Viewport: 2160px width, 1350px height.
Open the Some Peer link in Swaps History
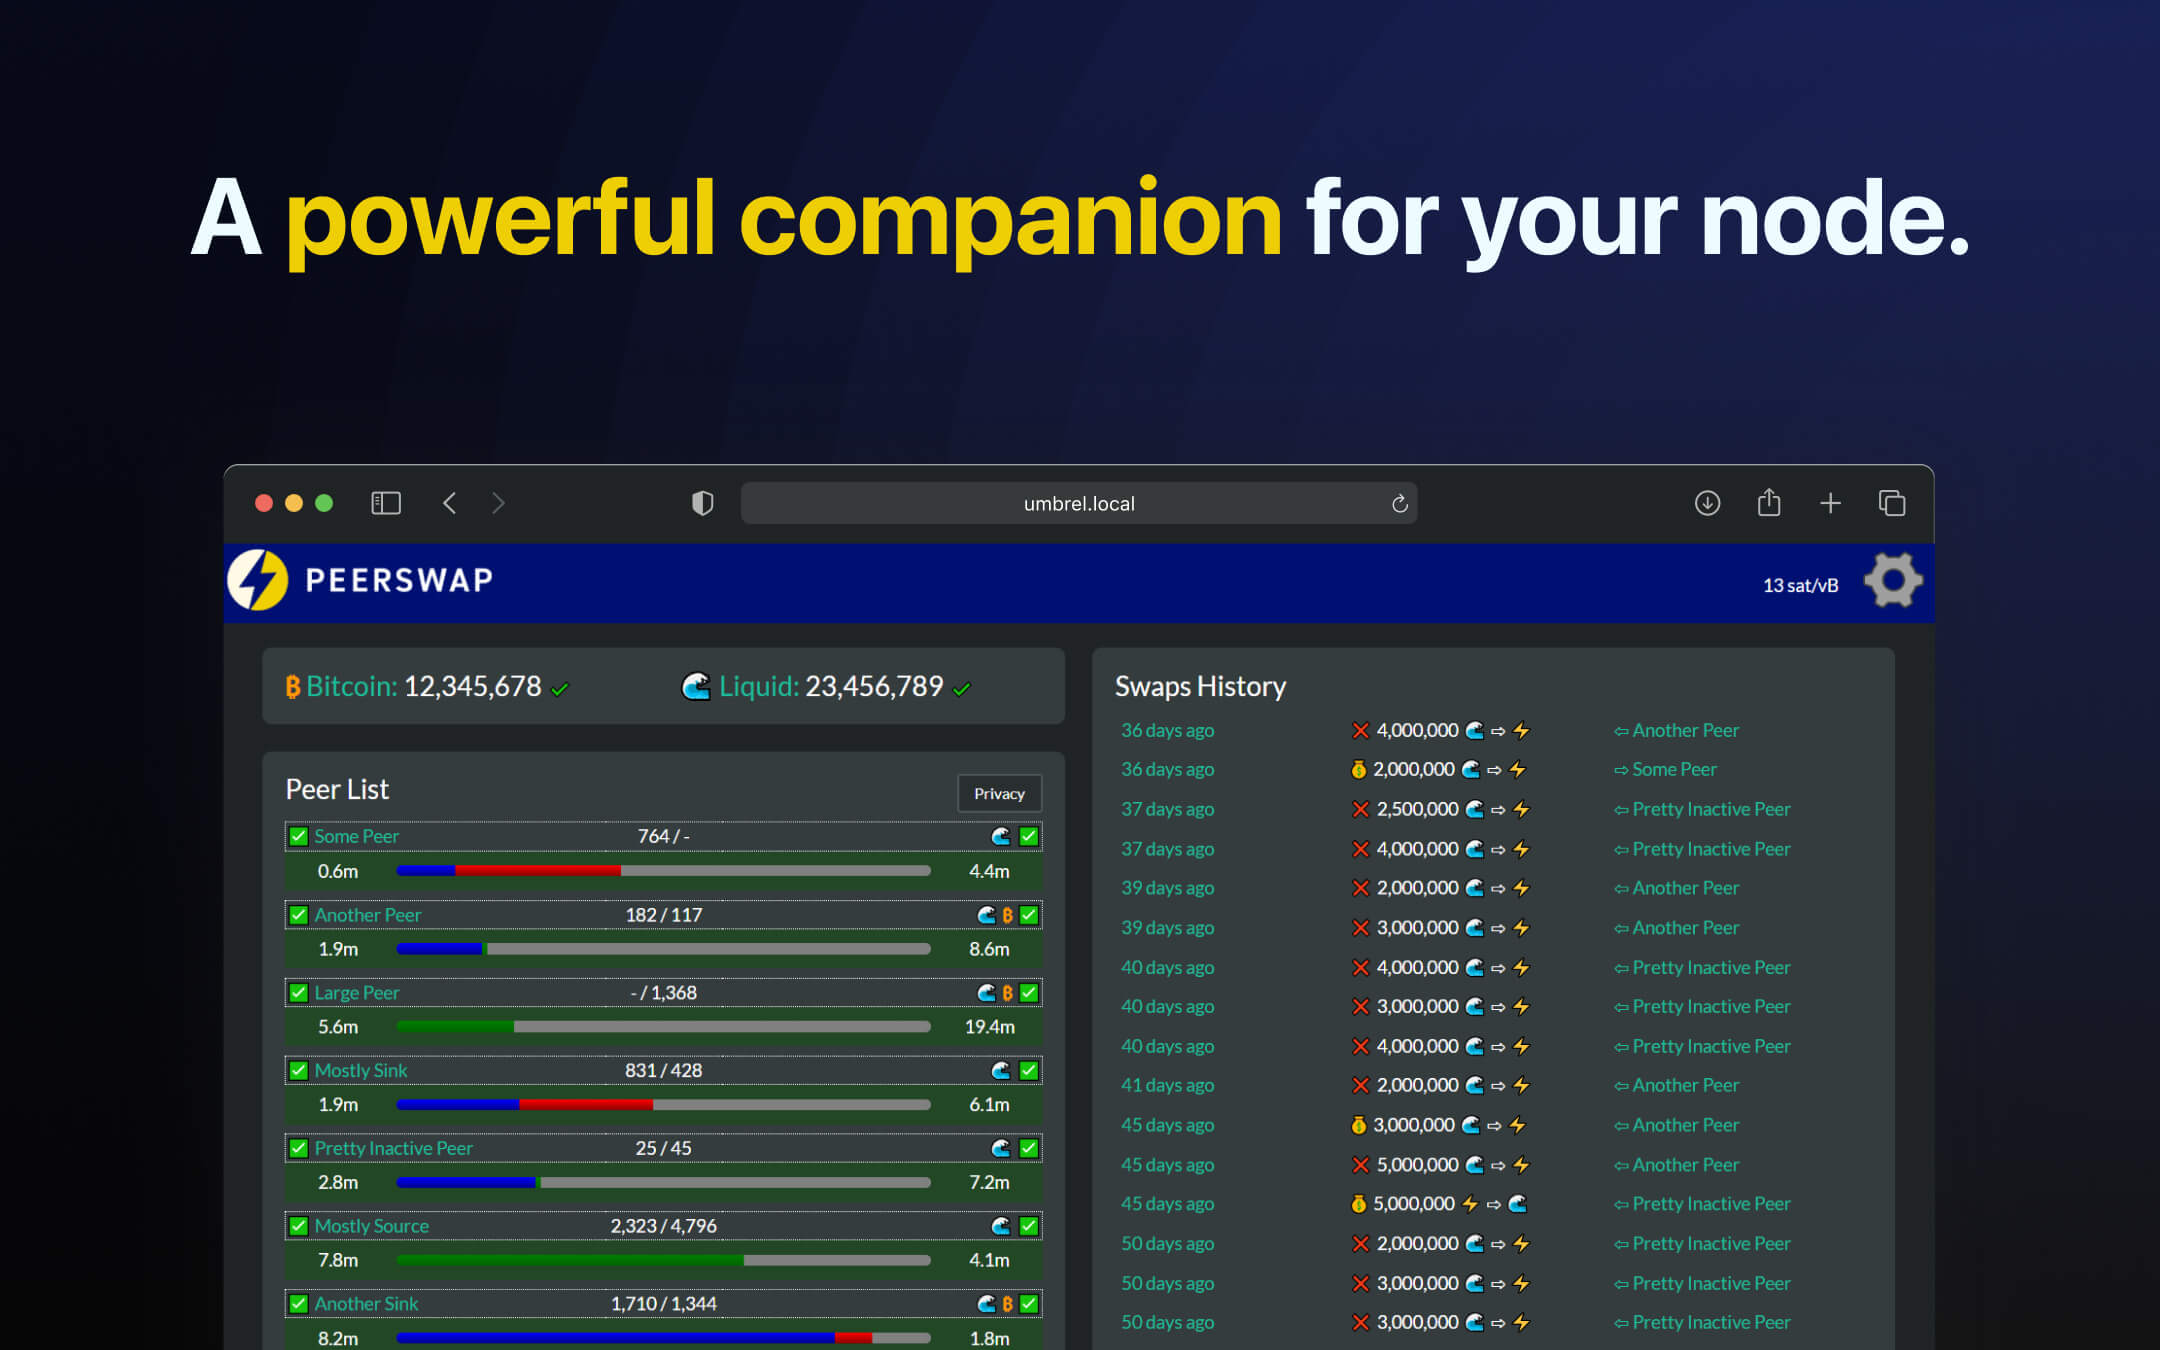[1674, 769]
